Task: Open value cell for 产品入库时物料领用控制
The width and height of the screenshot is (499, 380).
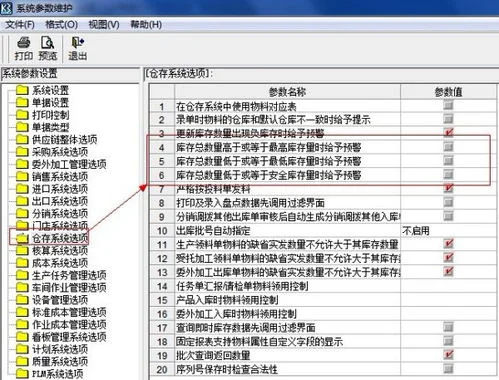Action: pos(448,300)
